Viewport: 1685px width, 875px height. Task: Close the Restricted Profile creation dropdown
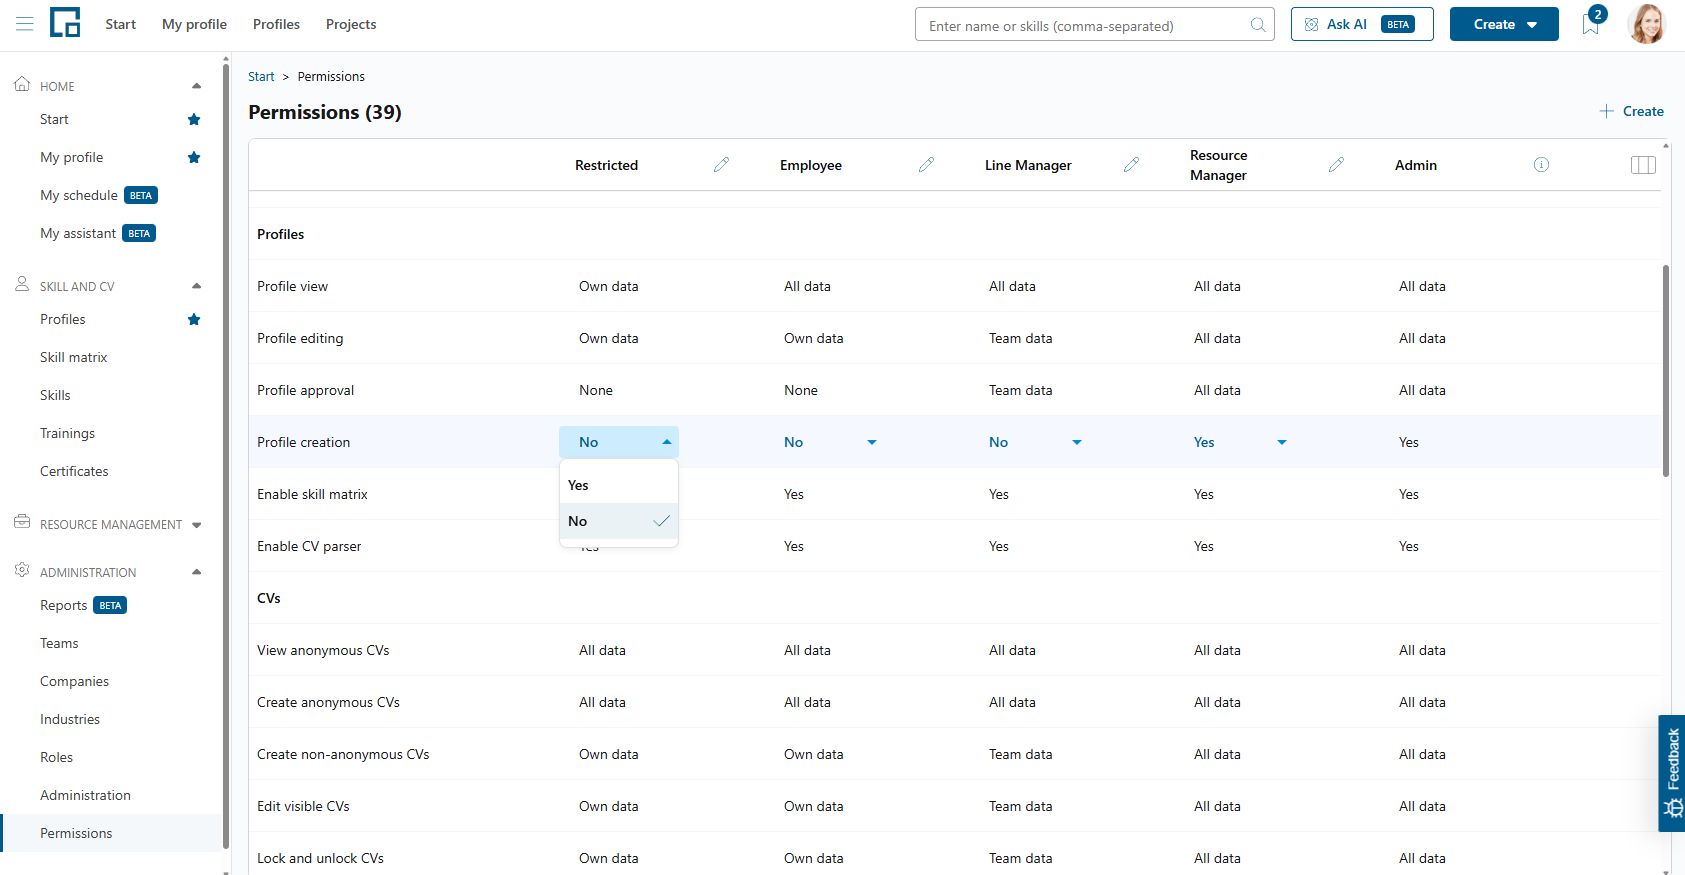619,442
